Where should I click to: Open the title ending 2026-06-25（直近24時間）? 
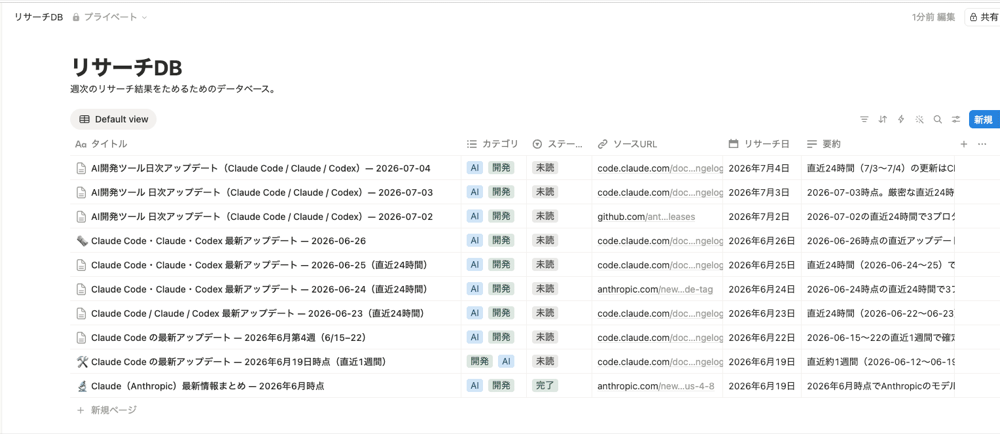(259, 265)
